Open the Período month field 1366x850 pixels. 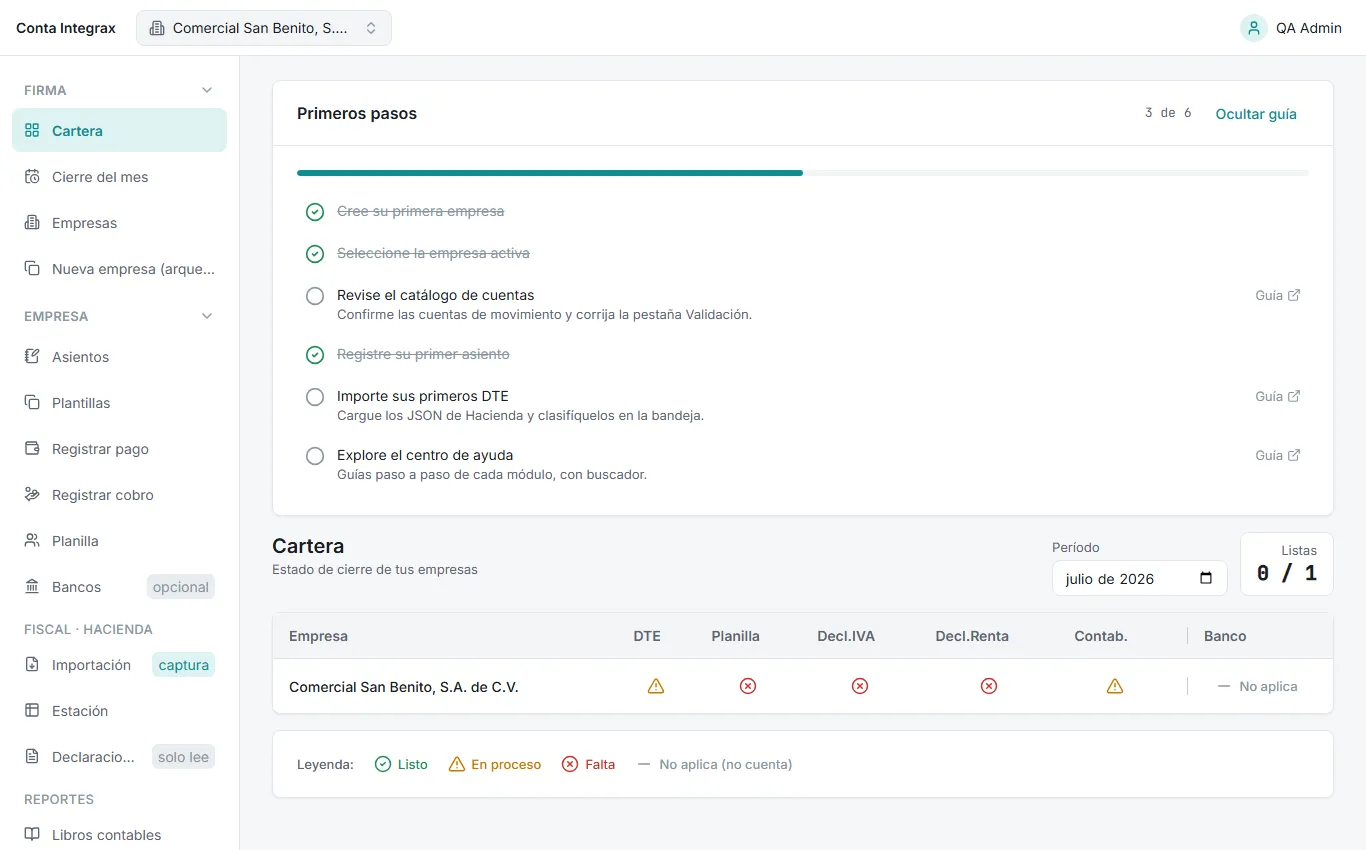click(x=1140, y=578)
